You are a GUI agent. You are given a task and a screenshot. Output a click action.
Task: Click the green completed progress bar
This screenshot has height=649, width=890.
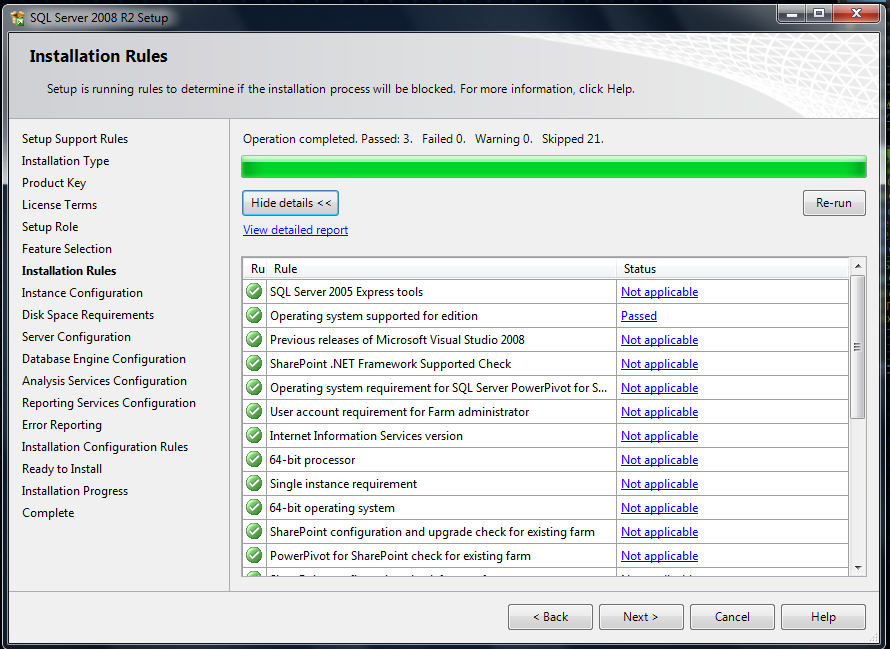point(554,167)
